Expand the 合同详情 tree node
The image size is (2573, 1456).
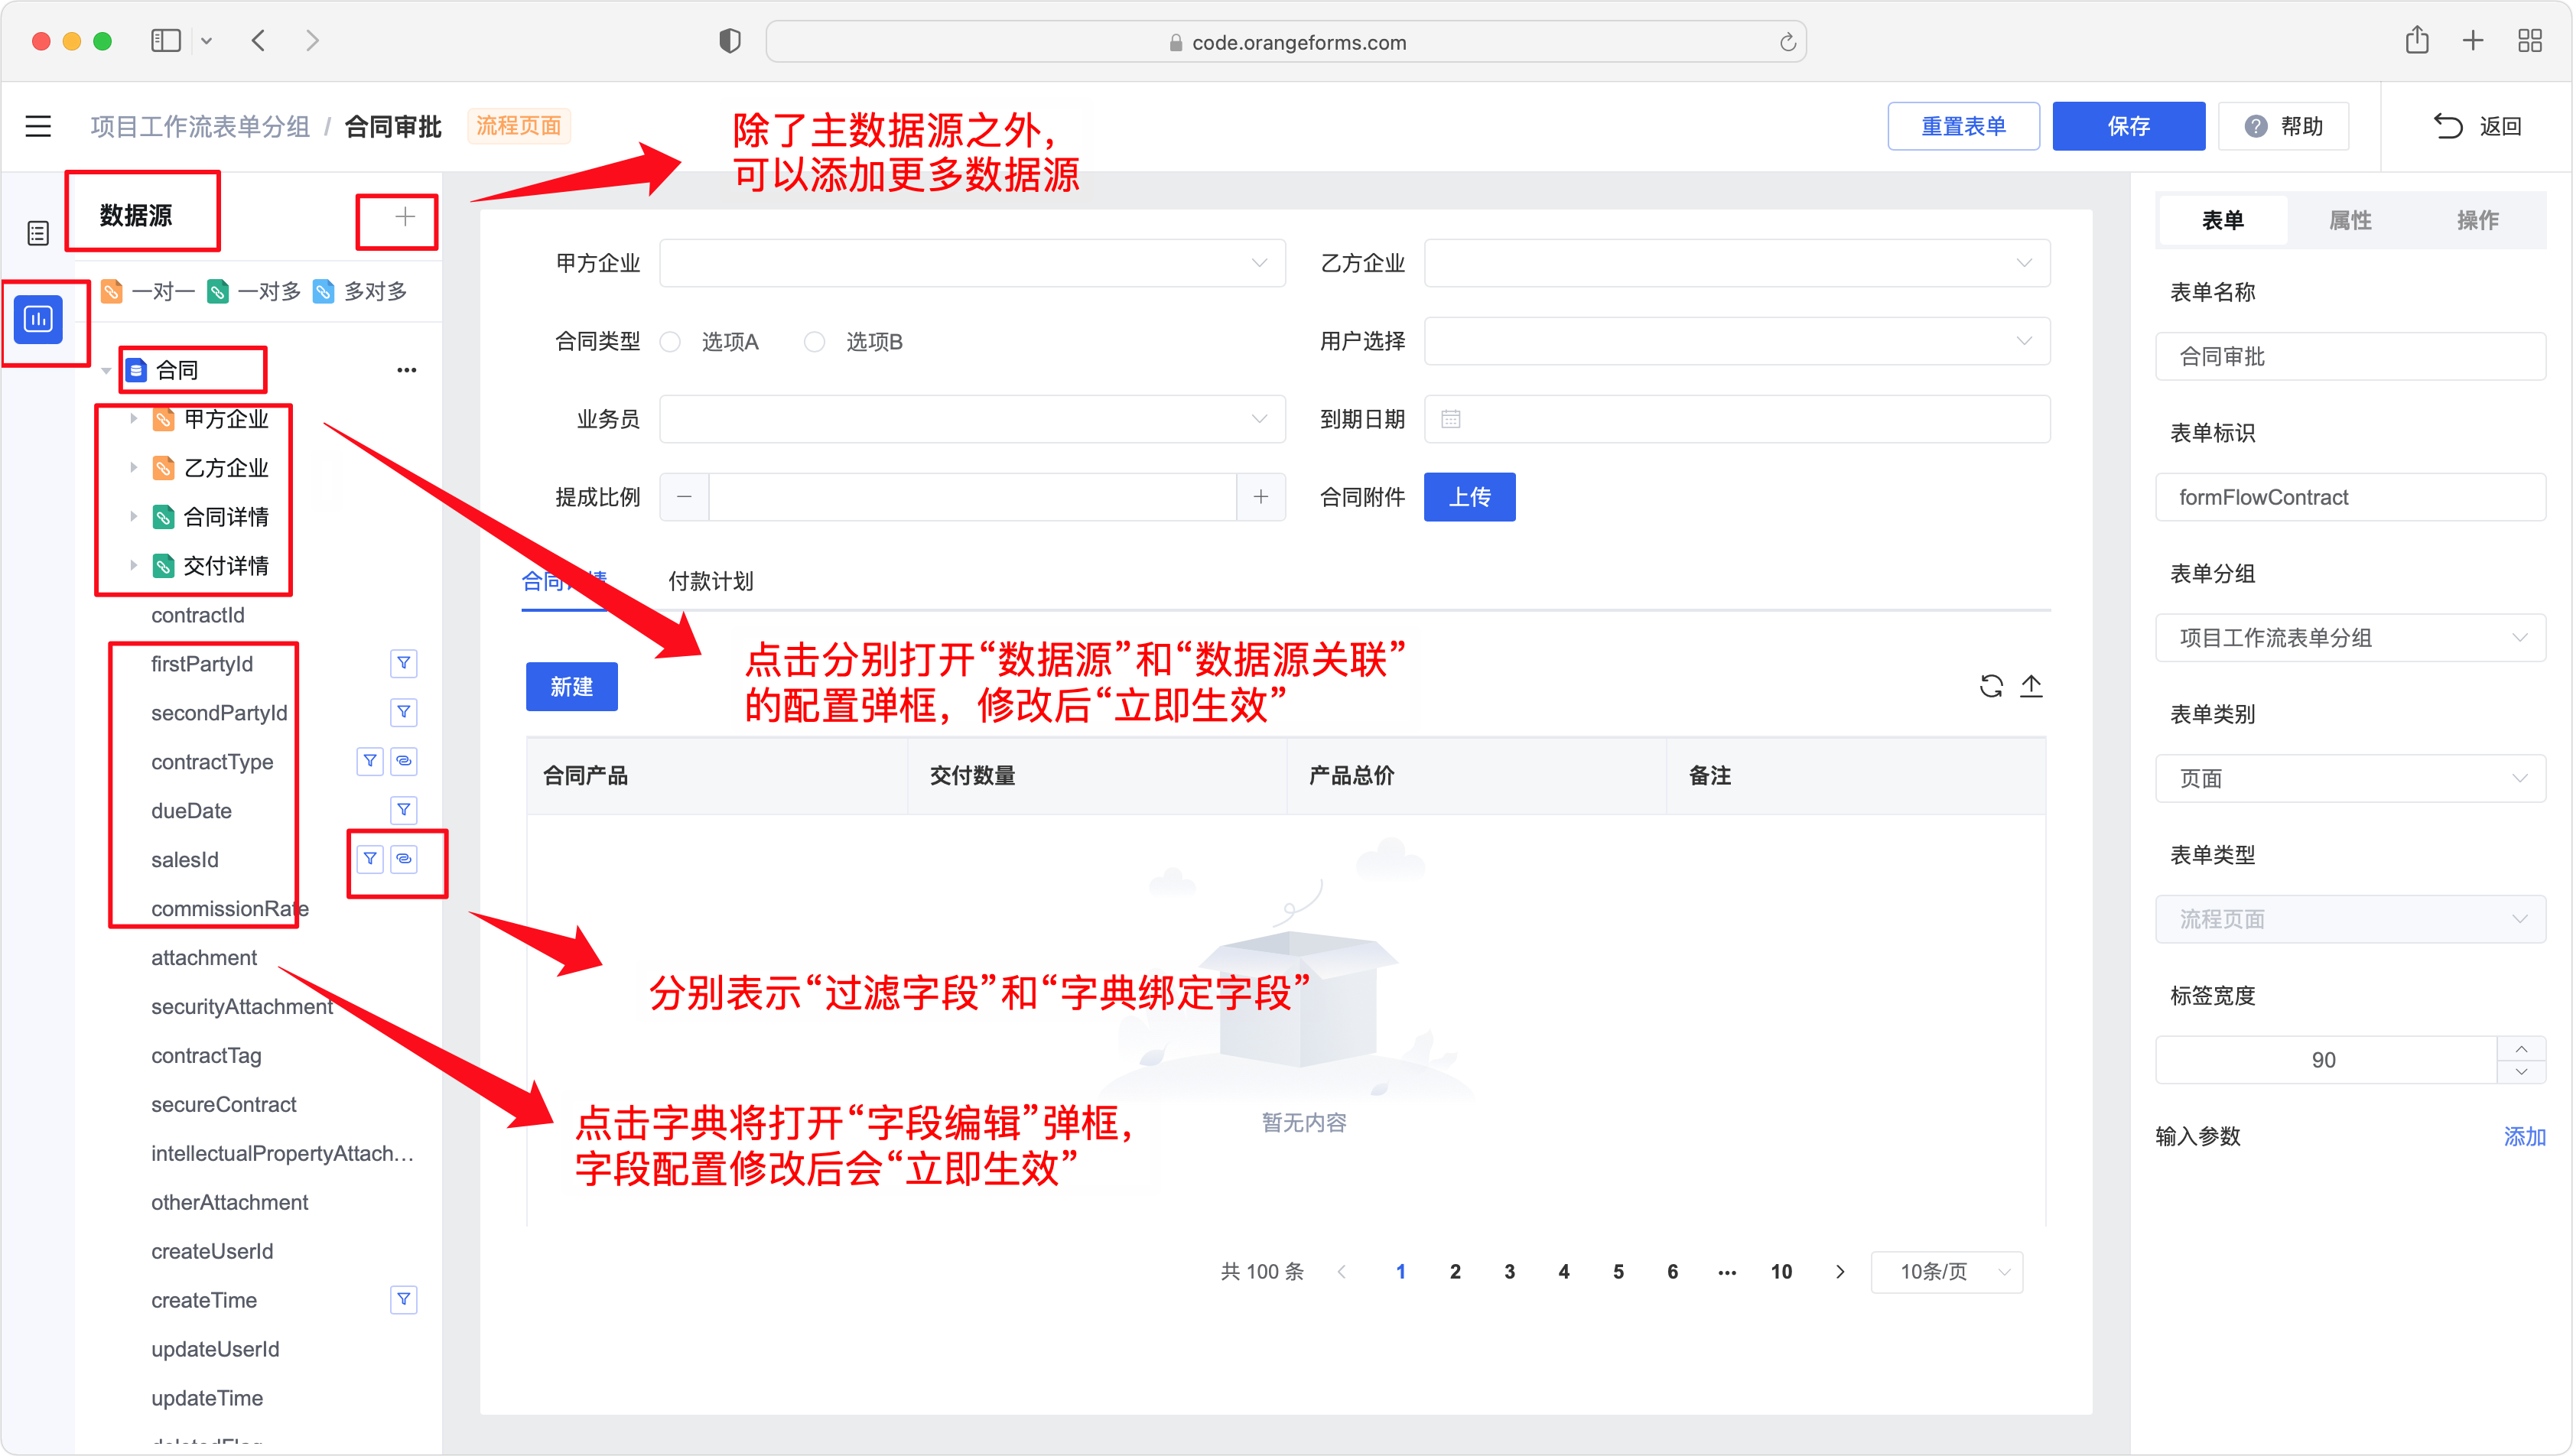click(133, 517)
